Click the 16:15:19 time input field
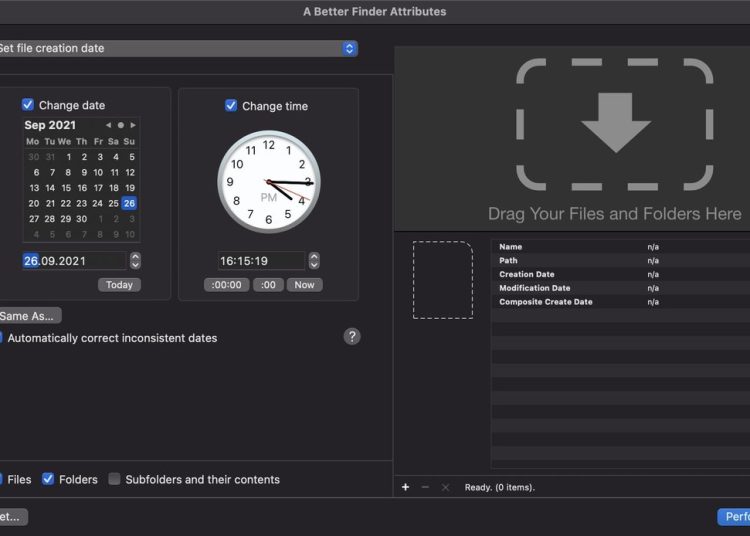 [261, 261]
